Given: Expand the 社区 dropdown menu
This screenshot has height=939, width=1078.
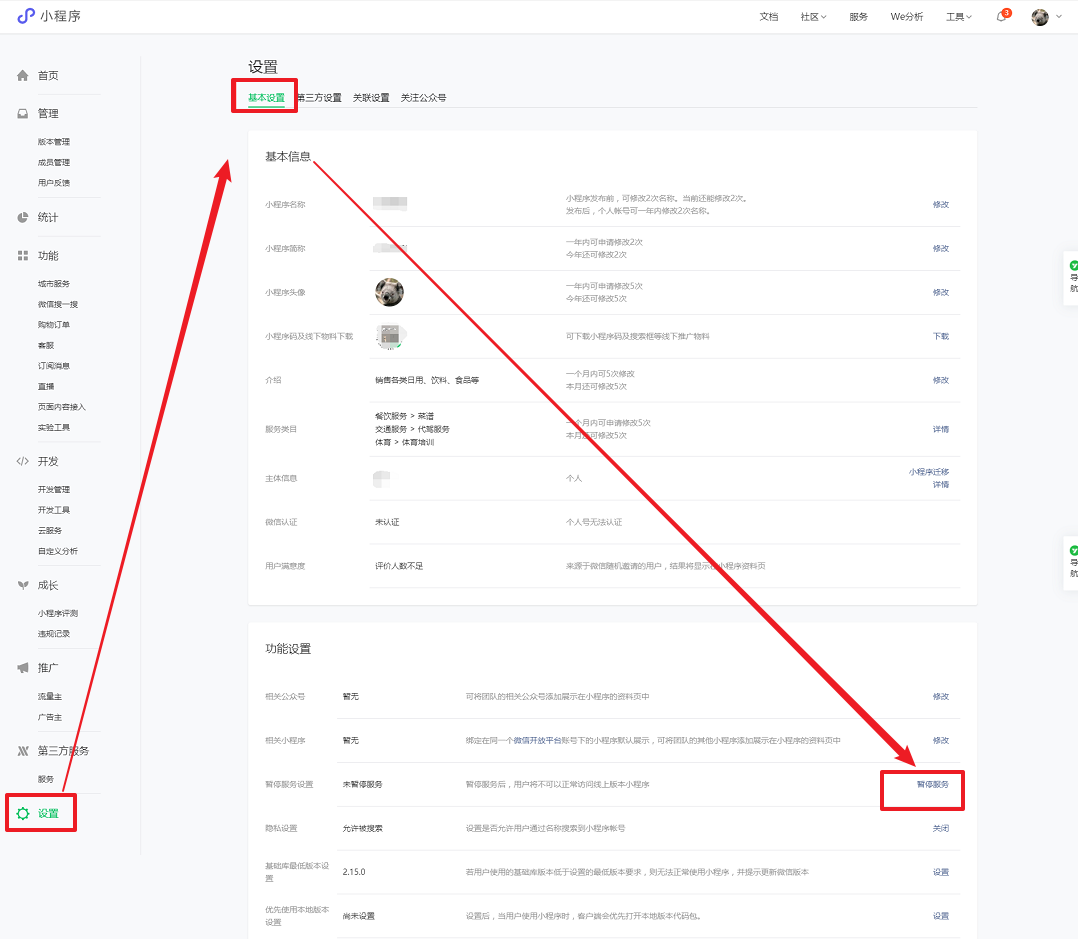Looking at the screenshot, I should [x=813, y=17].
